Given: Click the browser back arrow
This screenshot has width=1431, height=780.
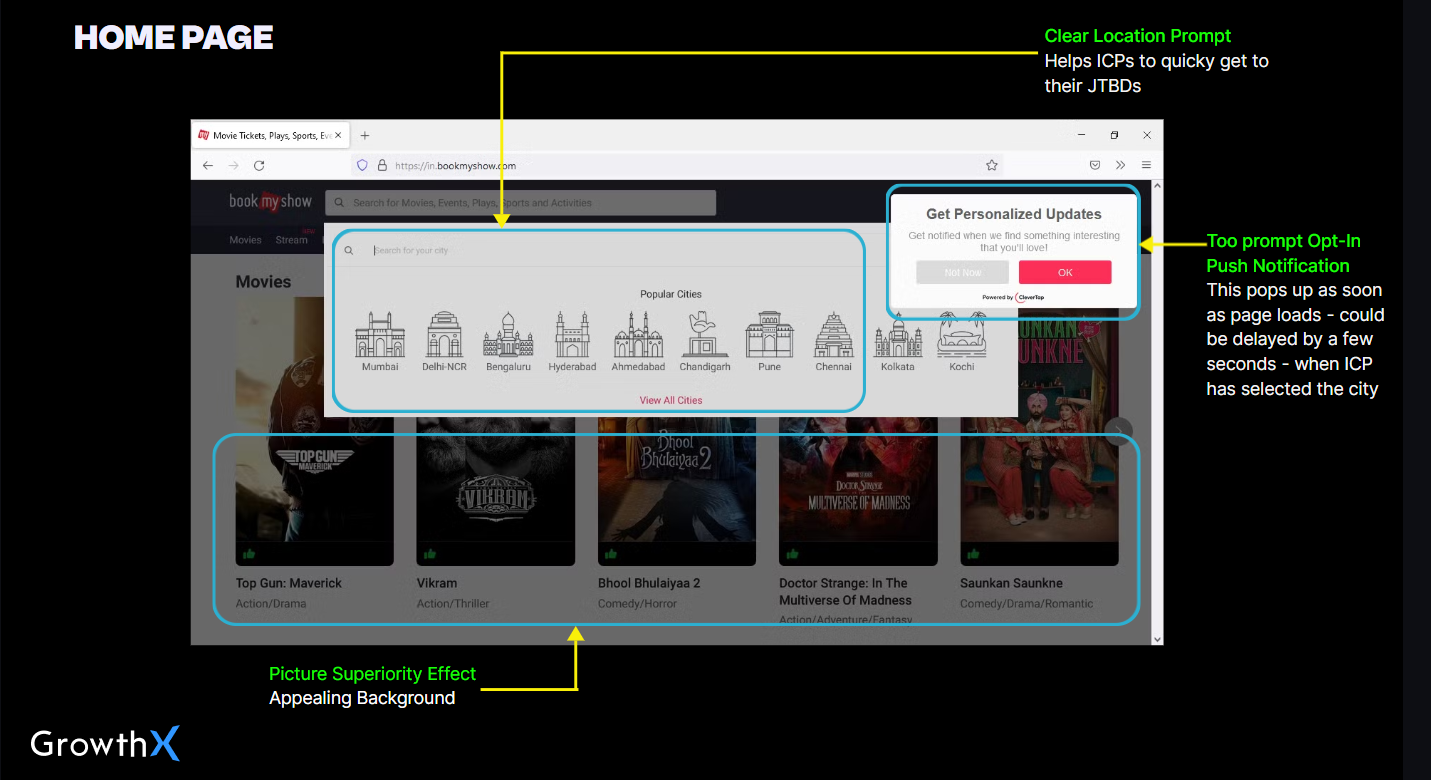Looking at the screenshot, I should point(207,165).
